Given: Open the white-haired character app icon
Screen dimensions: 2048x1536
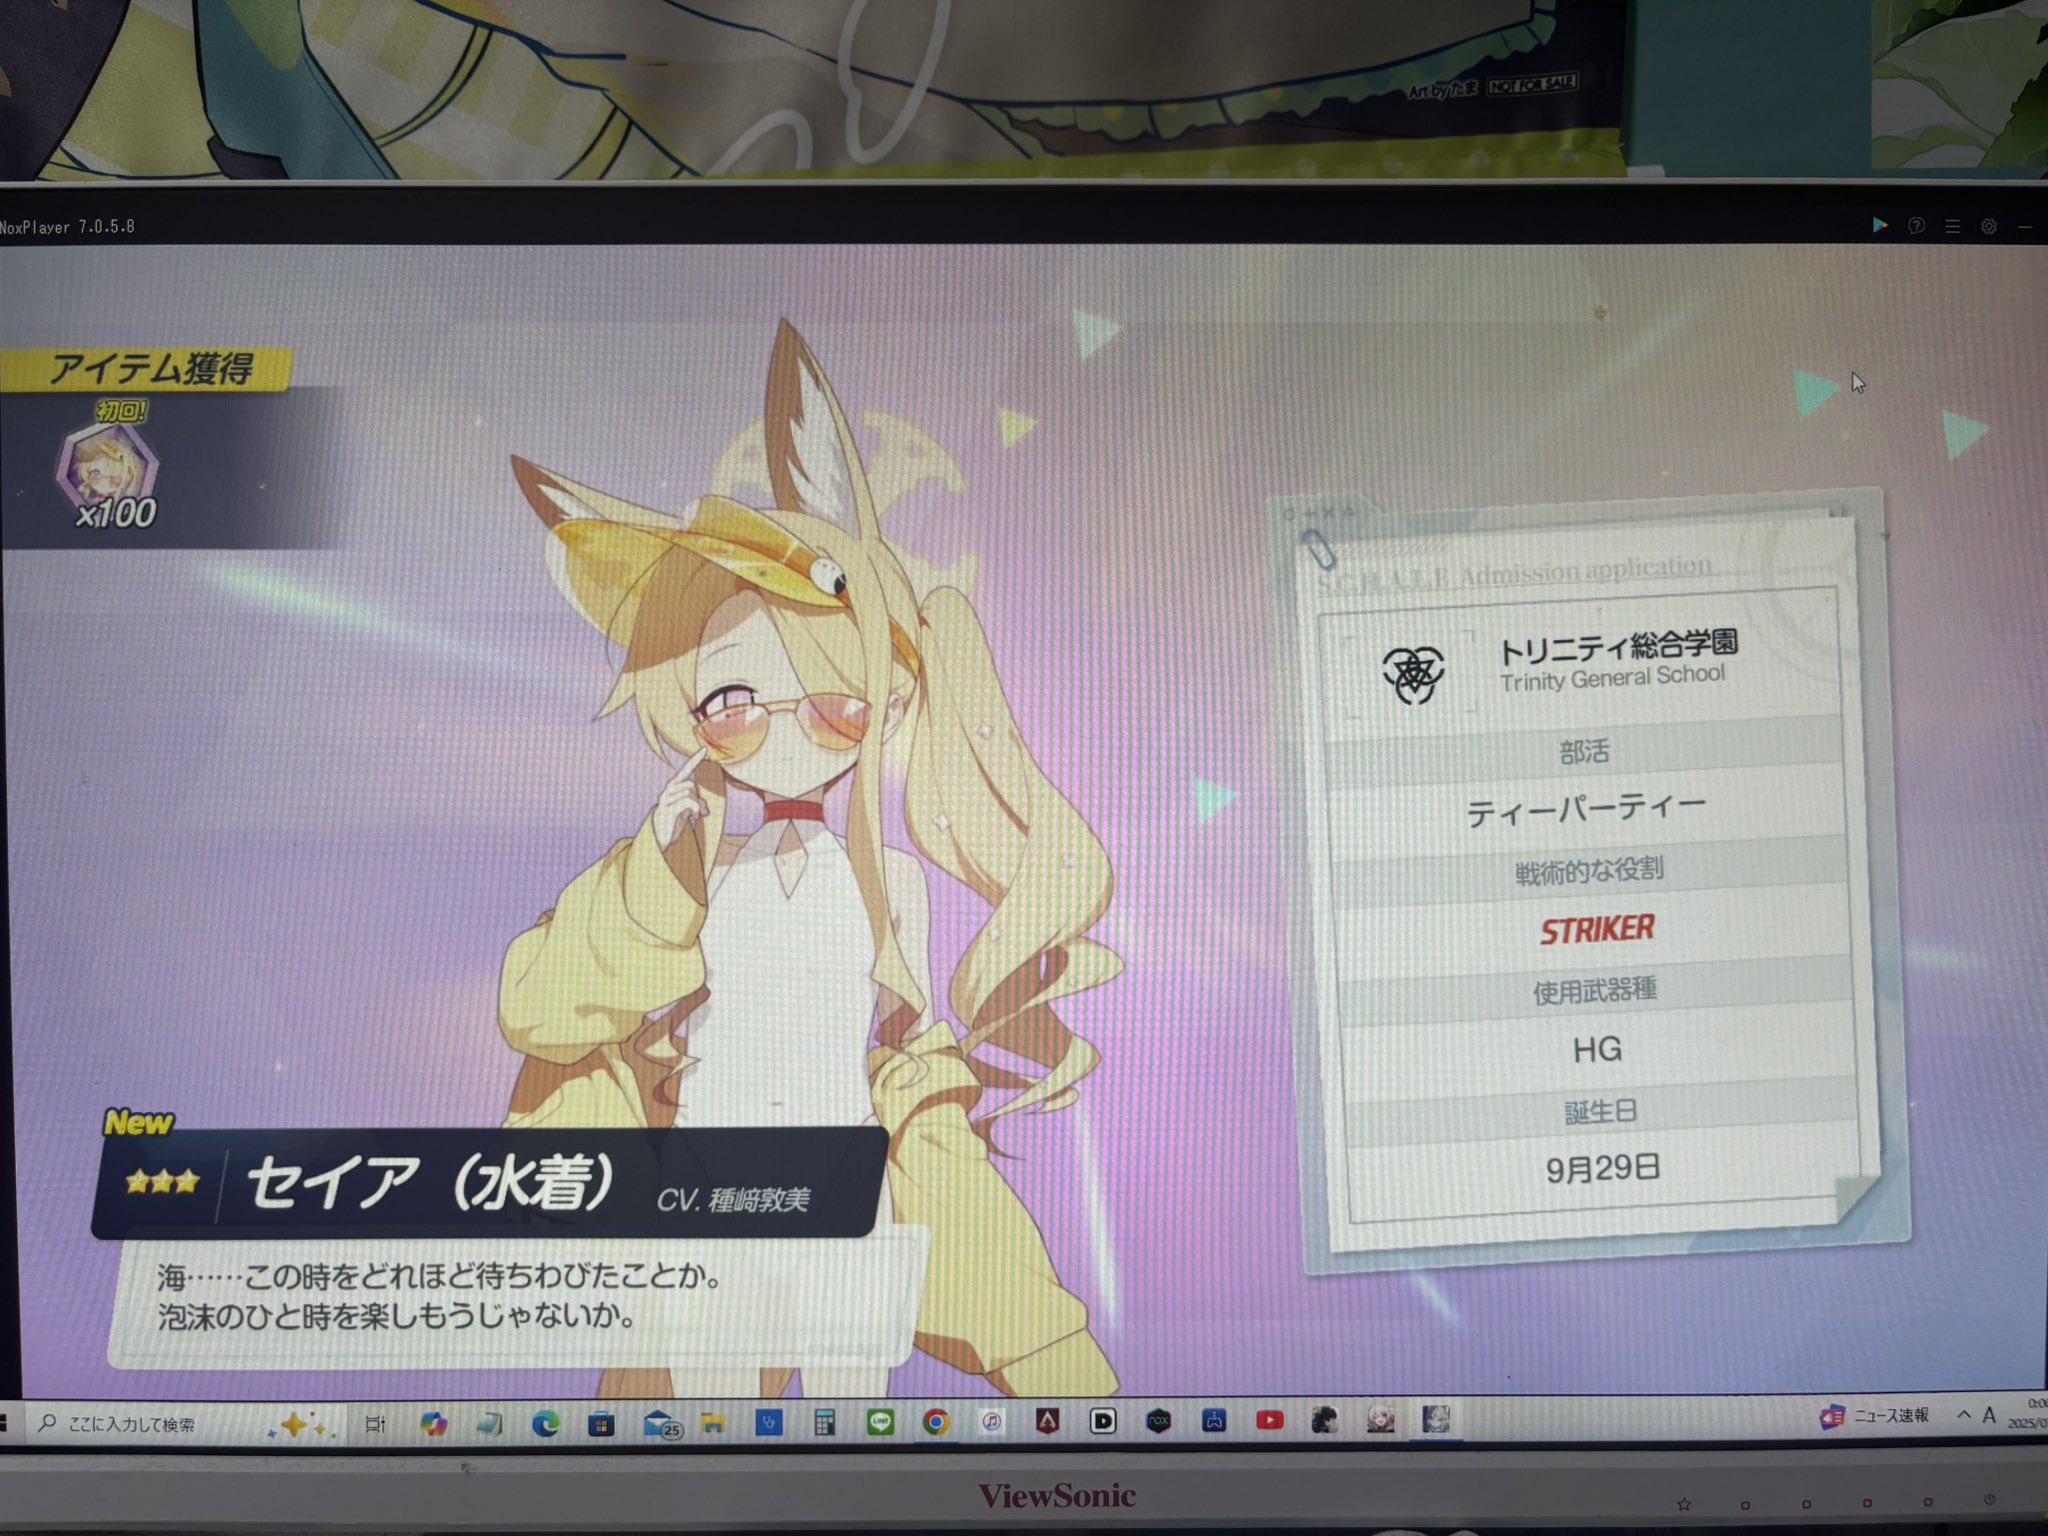Looking at the screenshot, I should [x=1381, y=1419].
